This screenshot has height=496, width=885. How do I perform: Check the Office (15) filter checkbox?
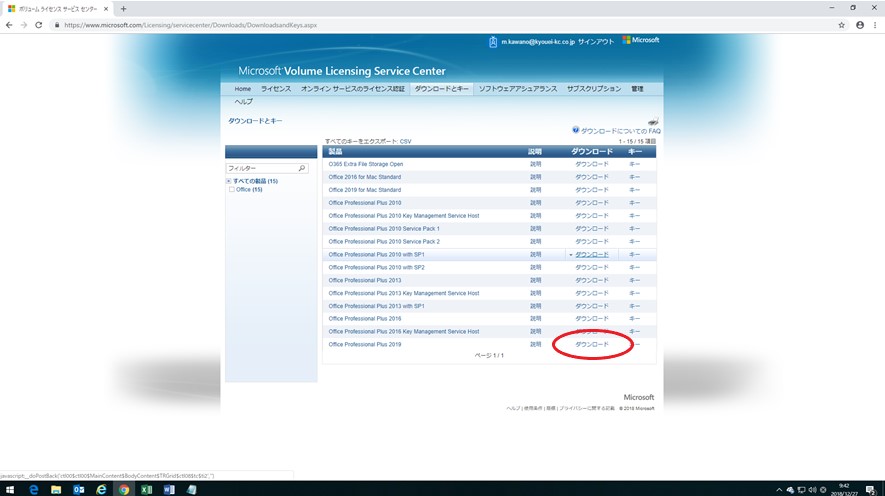pos(231,190)
